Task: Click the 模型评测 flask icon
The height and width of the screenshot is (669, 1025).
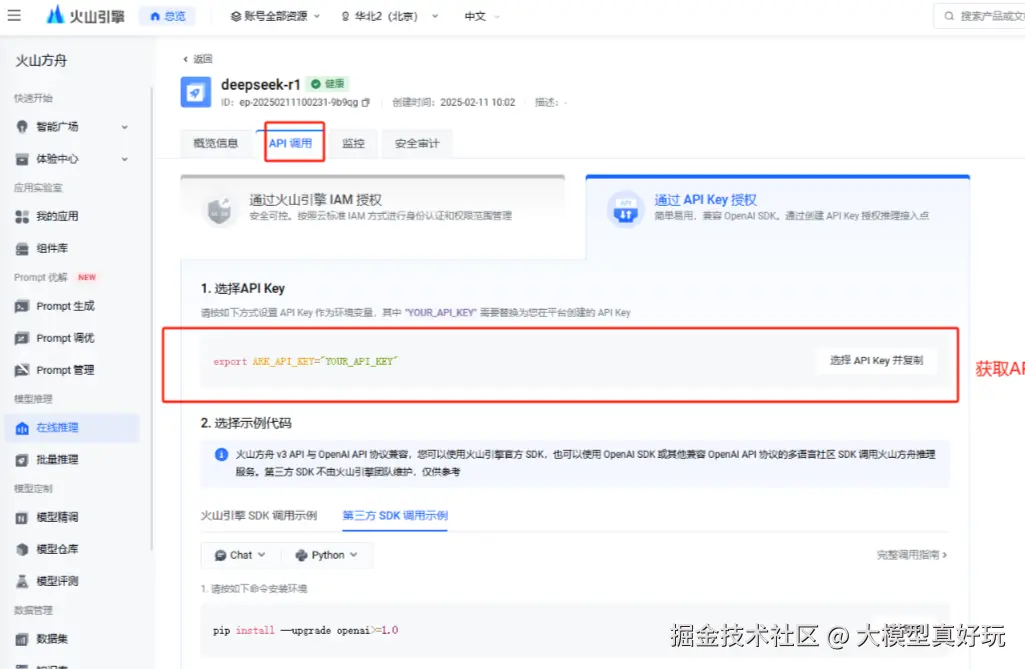Action: 22,581
